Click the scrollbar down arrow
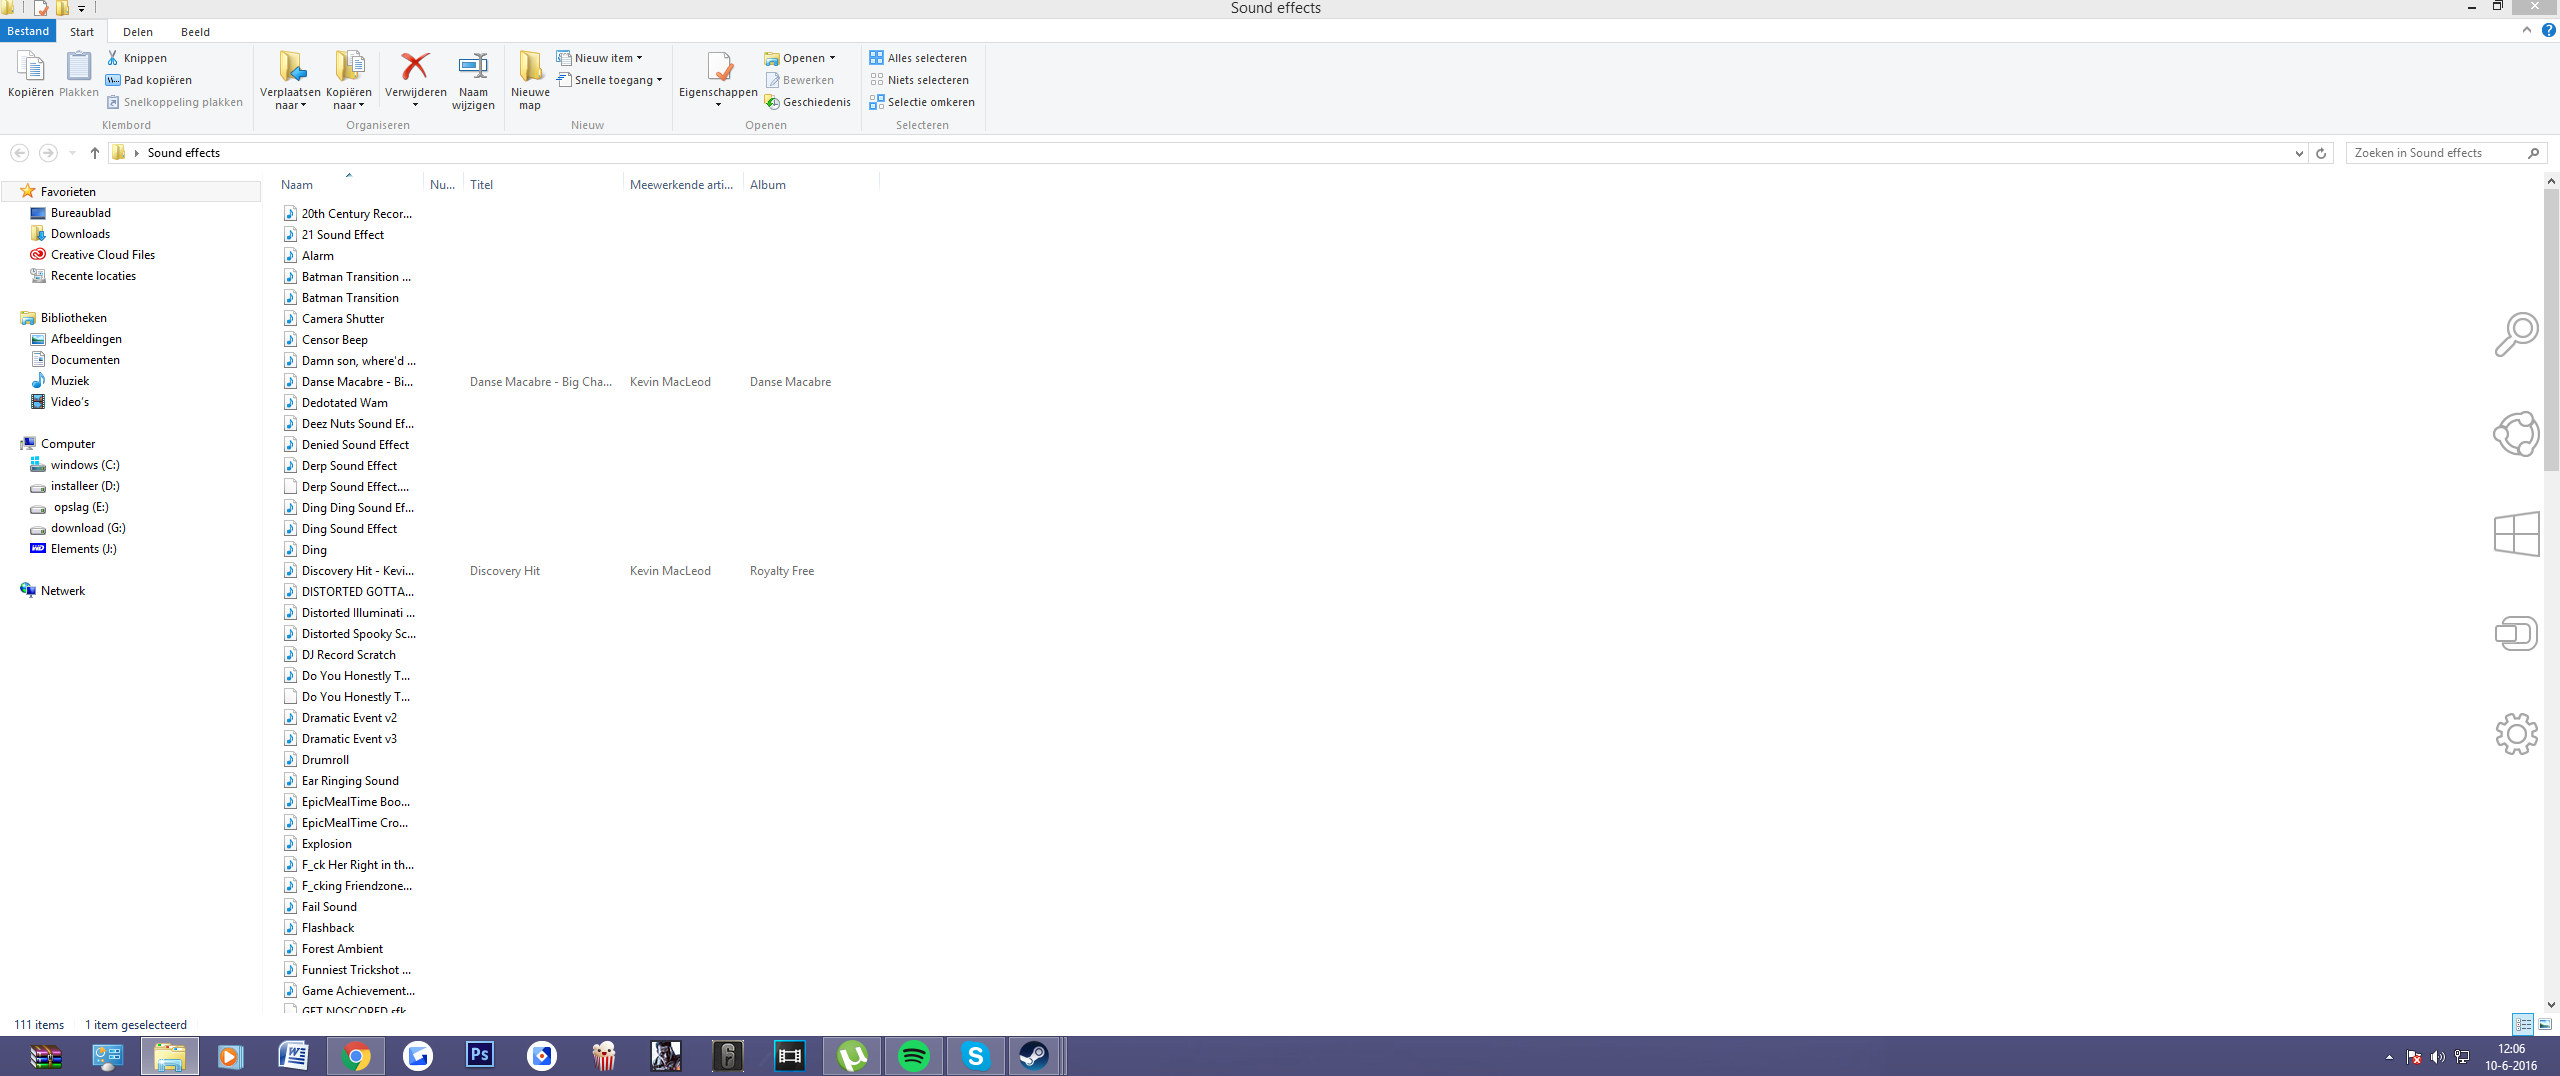The image size is (2560, 1076). pyautogui.click(x=2551, y=1004)
